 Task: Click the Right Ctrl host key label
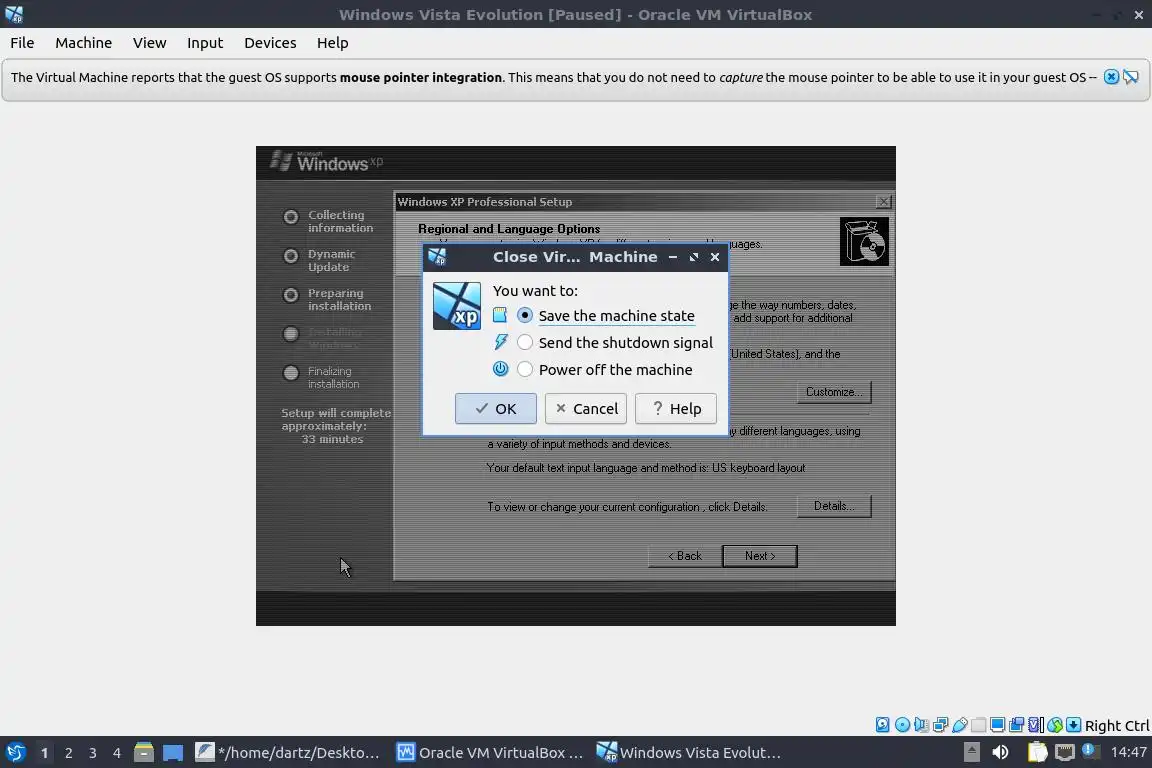click(x=1117, y=725)
